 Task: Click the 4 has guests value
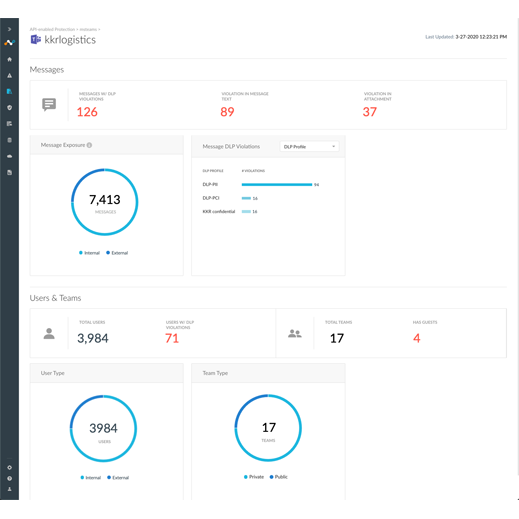(417, 338)
